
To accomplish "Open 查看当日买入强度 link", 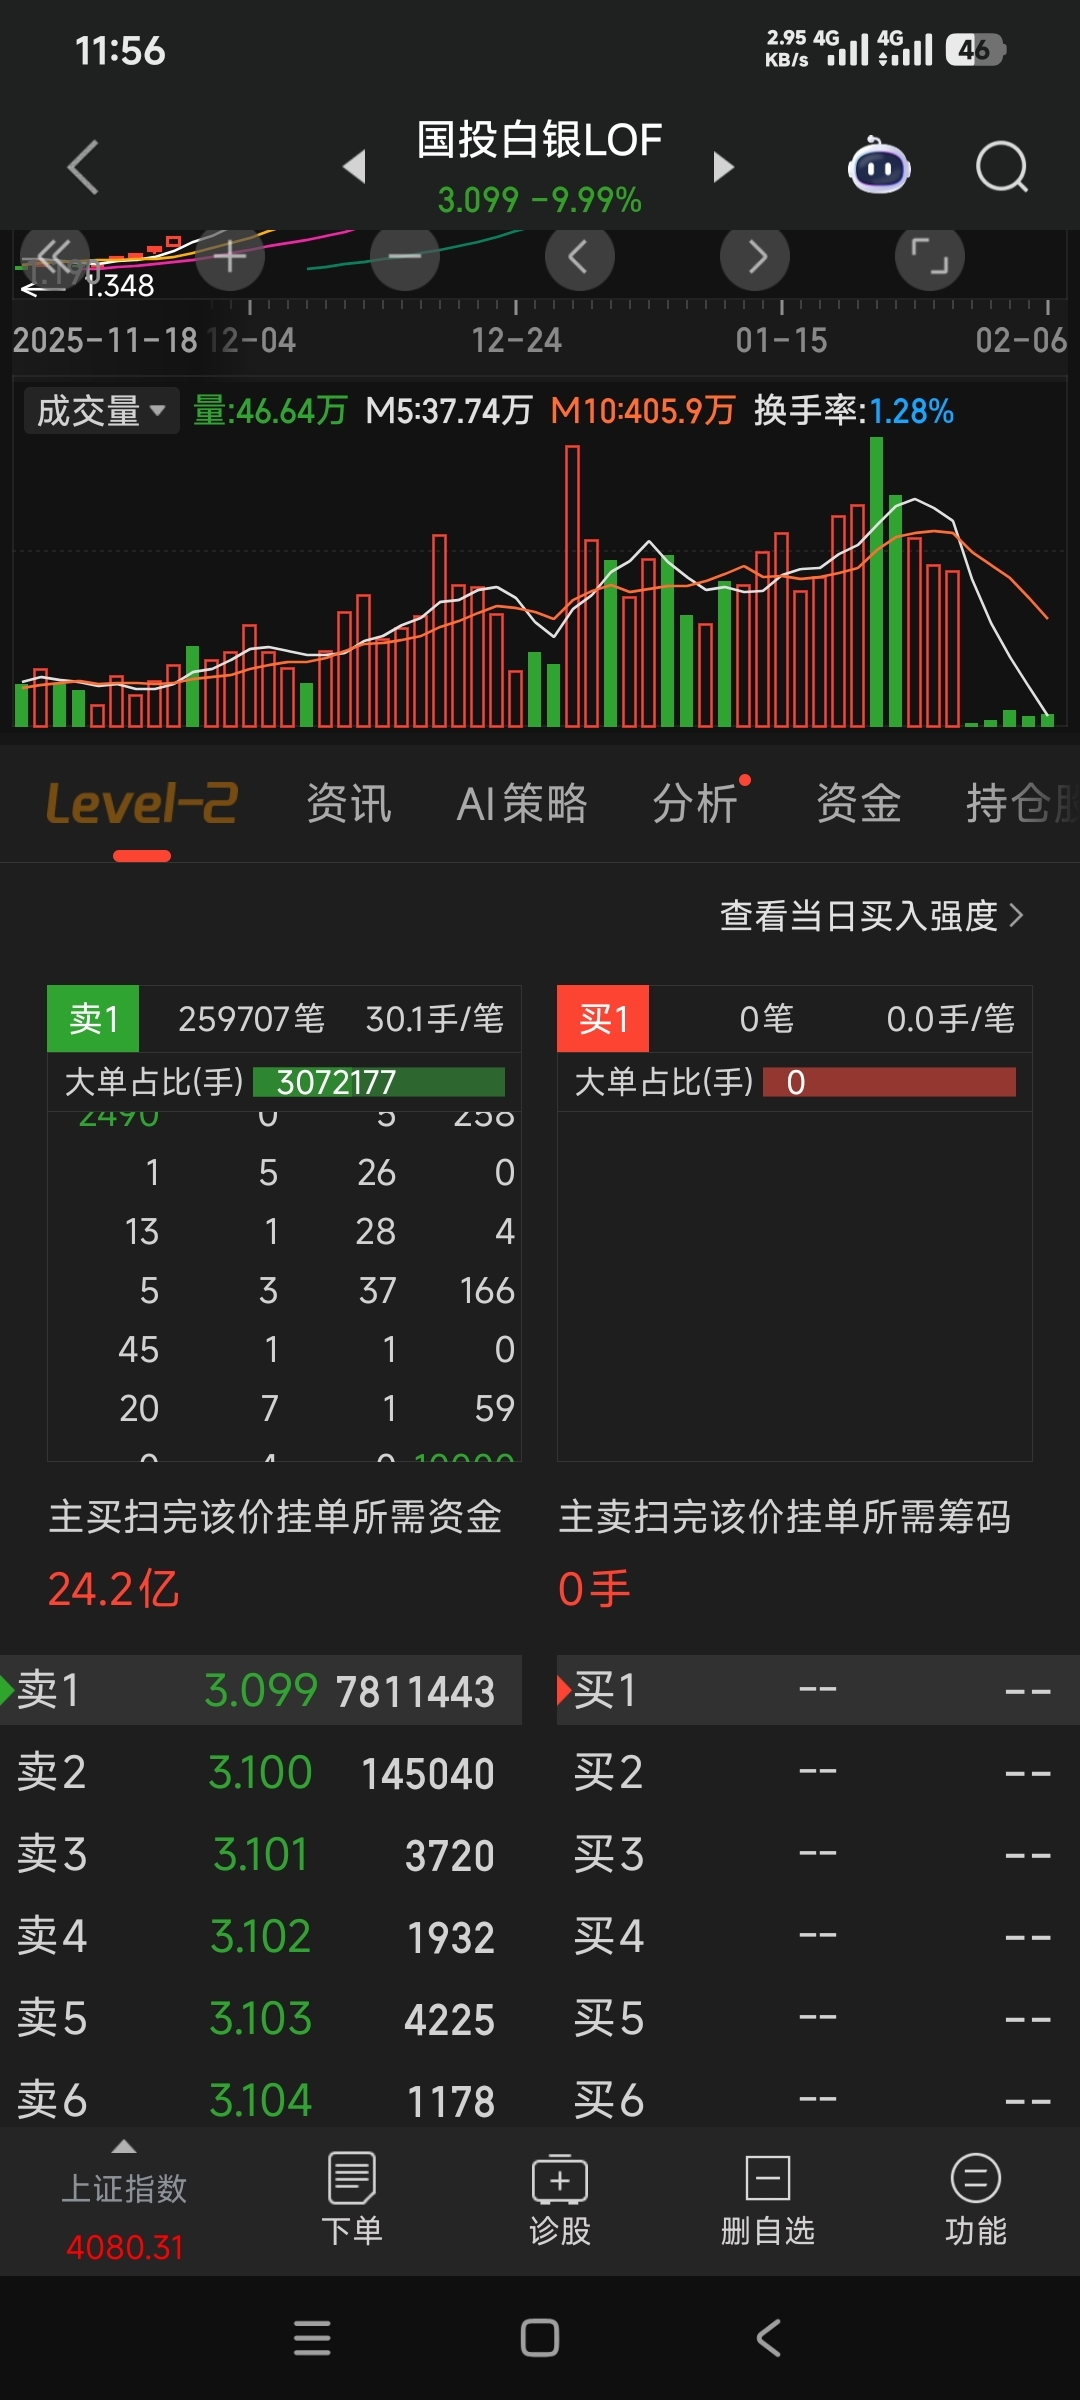I will [871, 916].
